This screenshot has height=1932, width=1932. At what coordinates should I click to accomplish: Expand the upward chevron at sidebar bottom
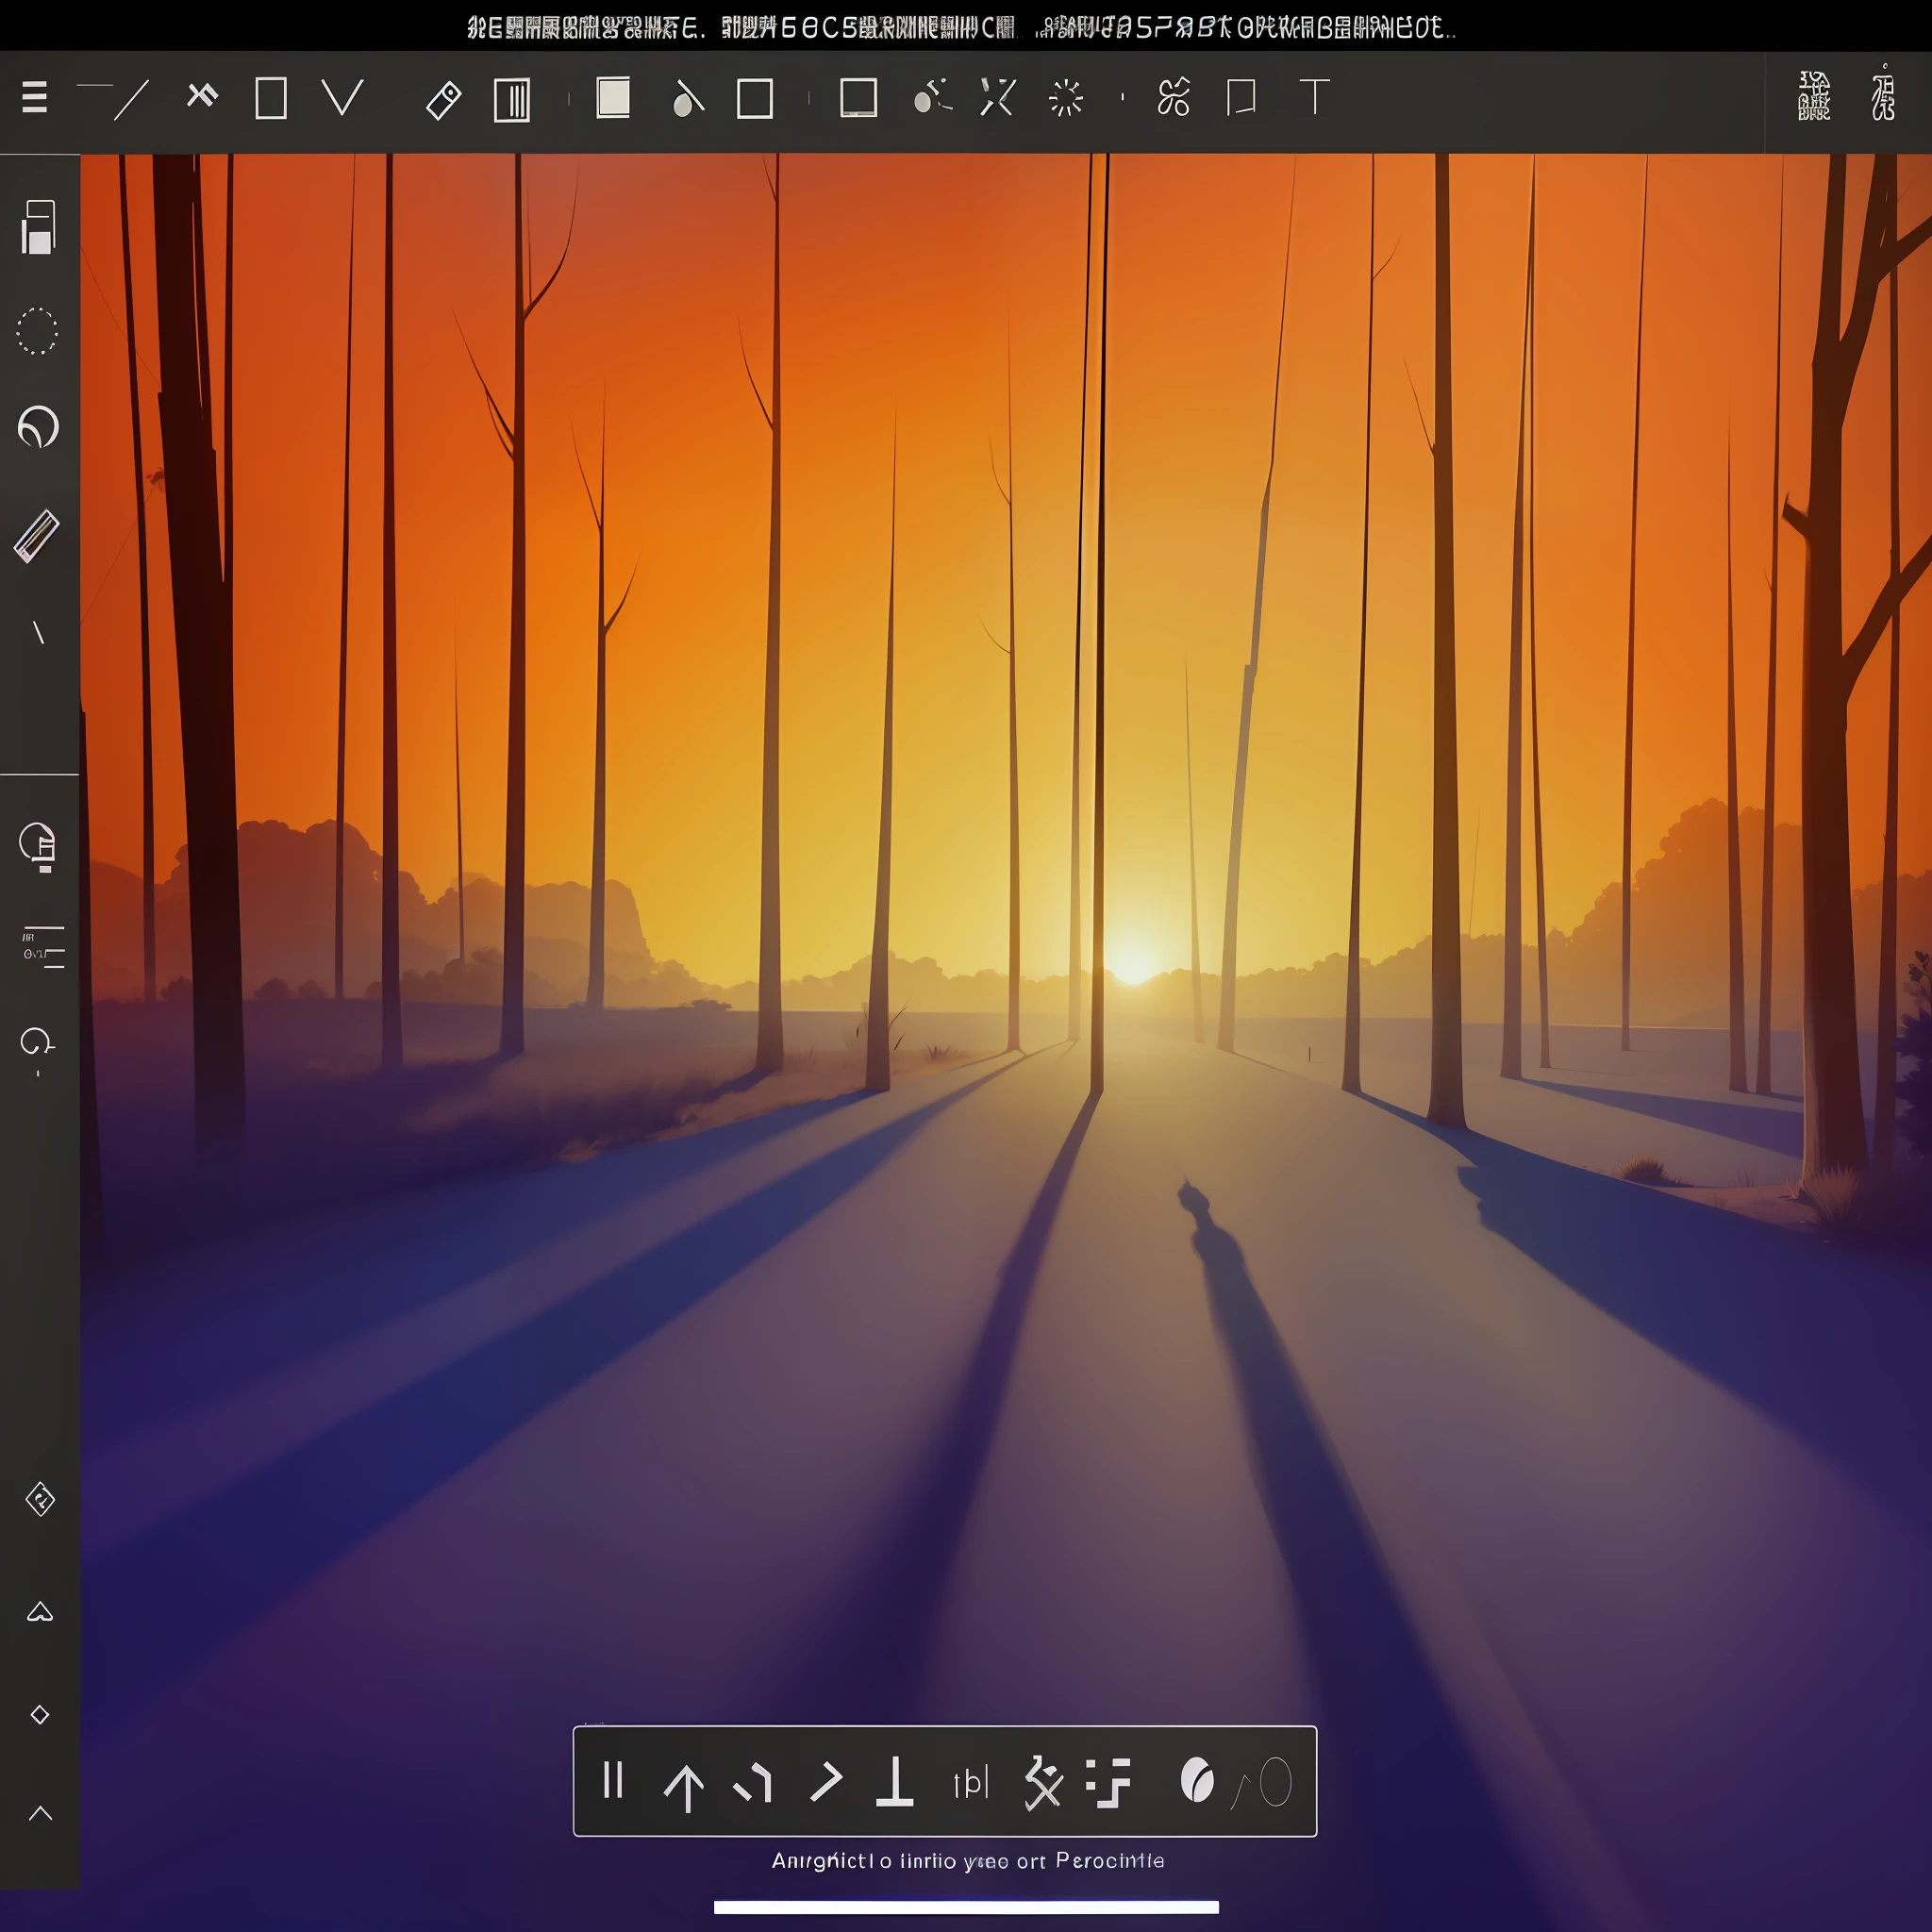[x=41, y=1813]
